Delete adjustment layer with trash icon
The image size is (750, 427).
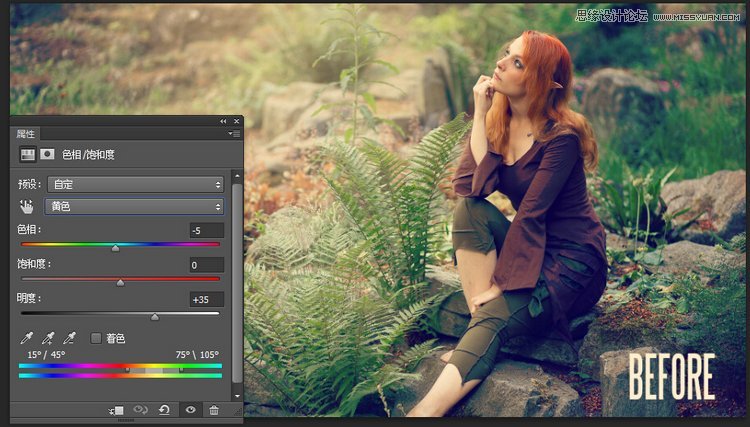(x=213, y=410)
